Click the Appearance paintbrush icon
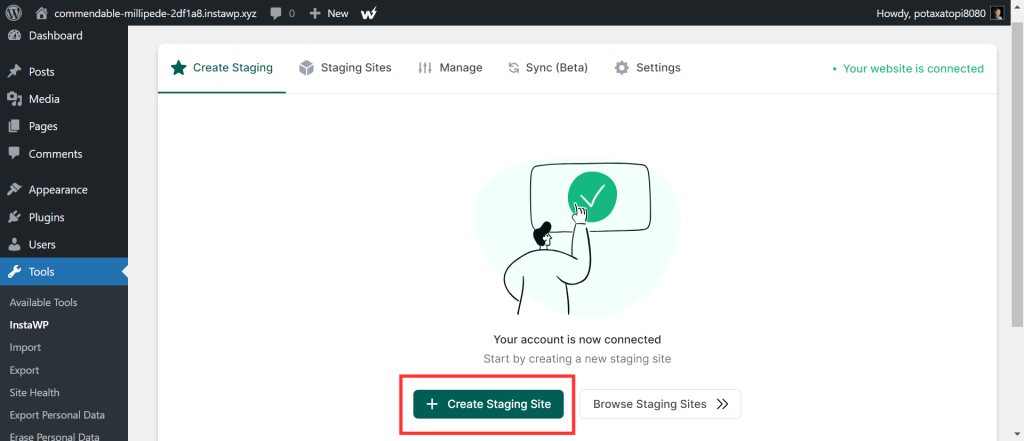 (x=14, y=190)
